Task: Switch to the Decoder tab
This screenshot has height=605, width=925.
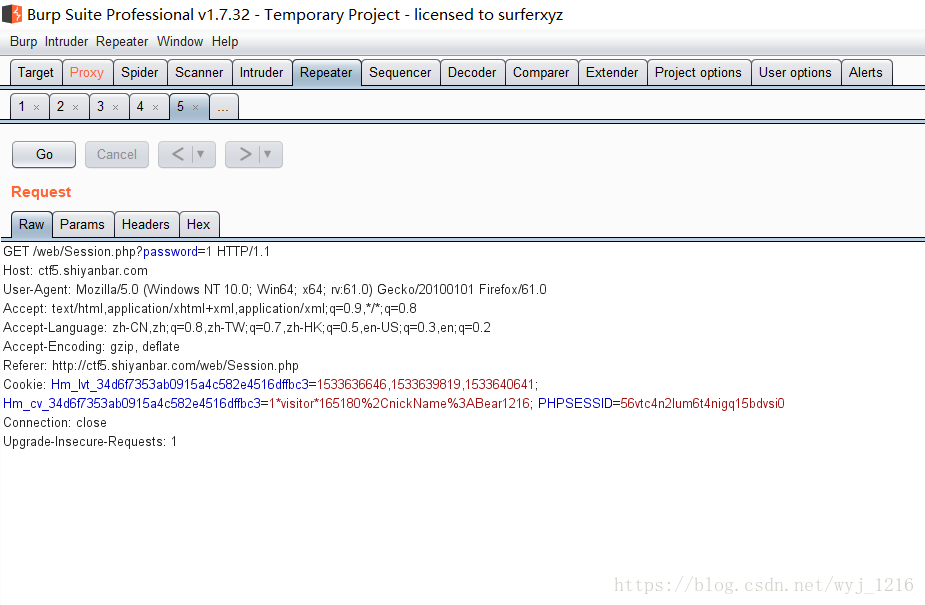Action: click(472, 73)
